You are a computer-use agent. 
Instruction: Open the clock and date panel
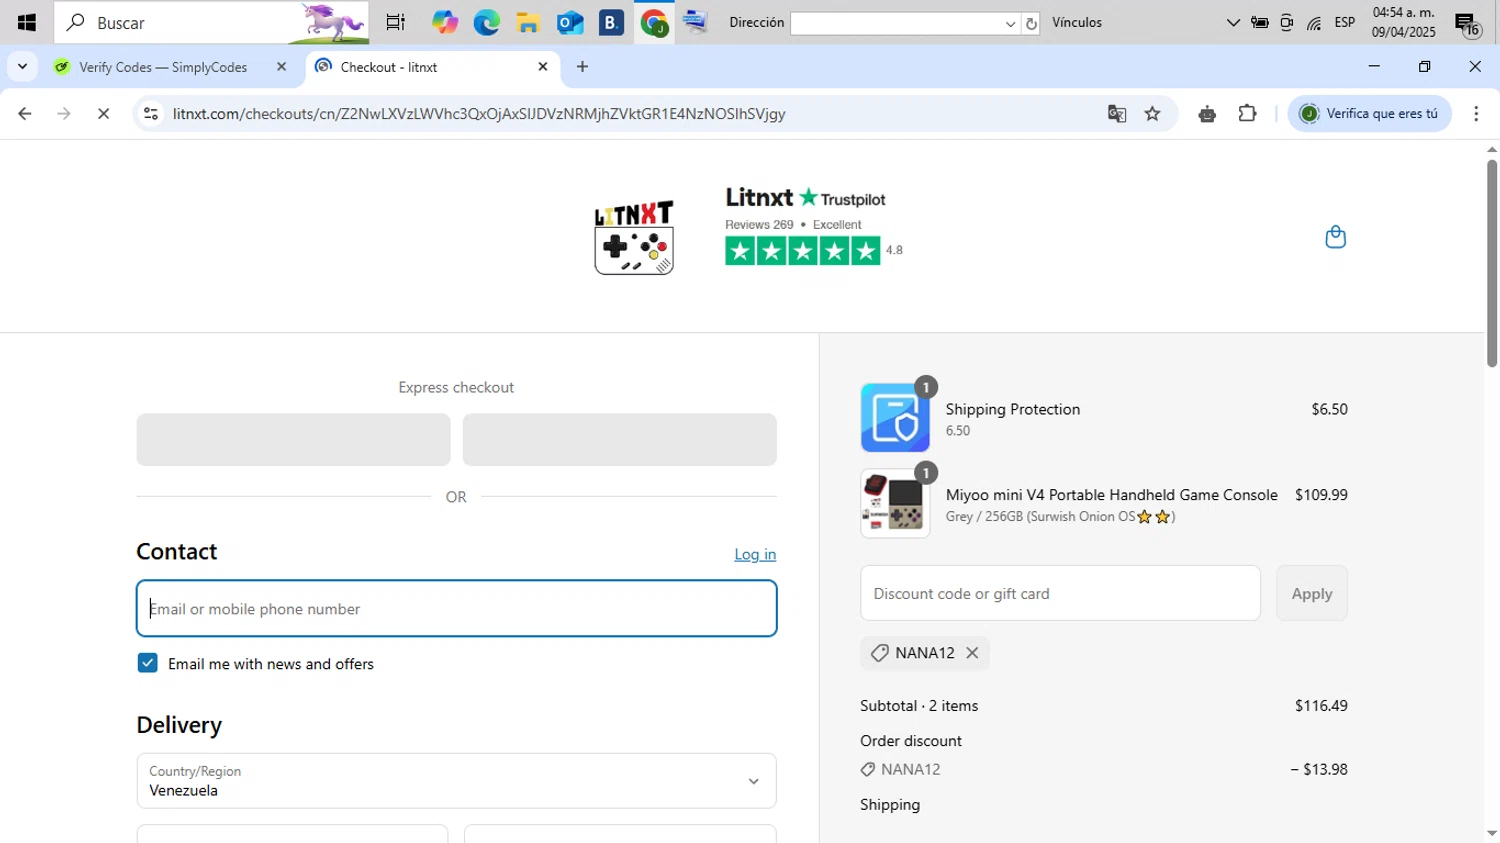tap(1403, 22)
